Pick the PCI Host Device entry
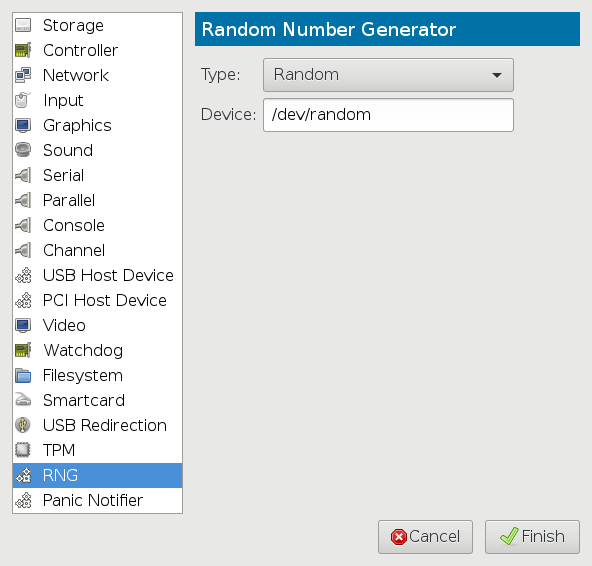This screenshot has height=566, width=592. point(97,300)
